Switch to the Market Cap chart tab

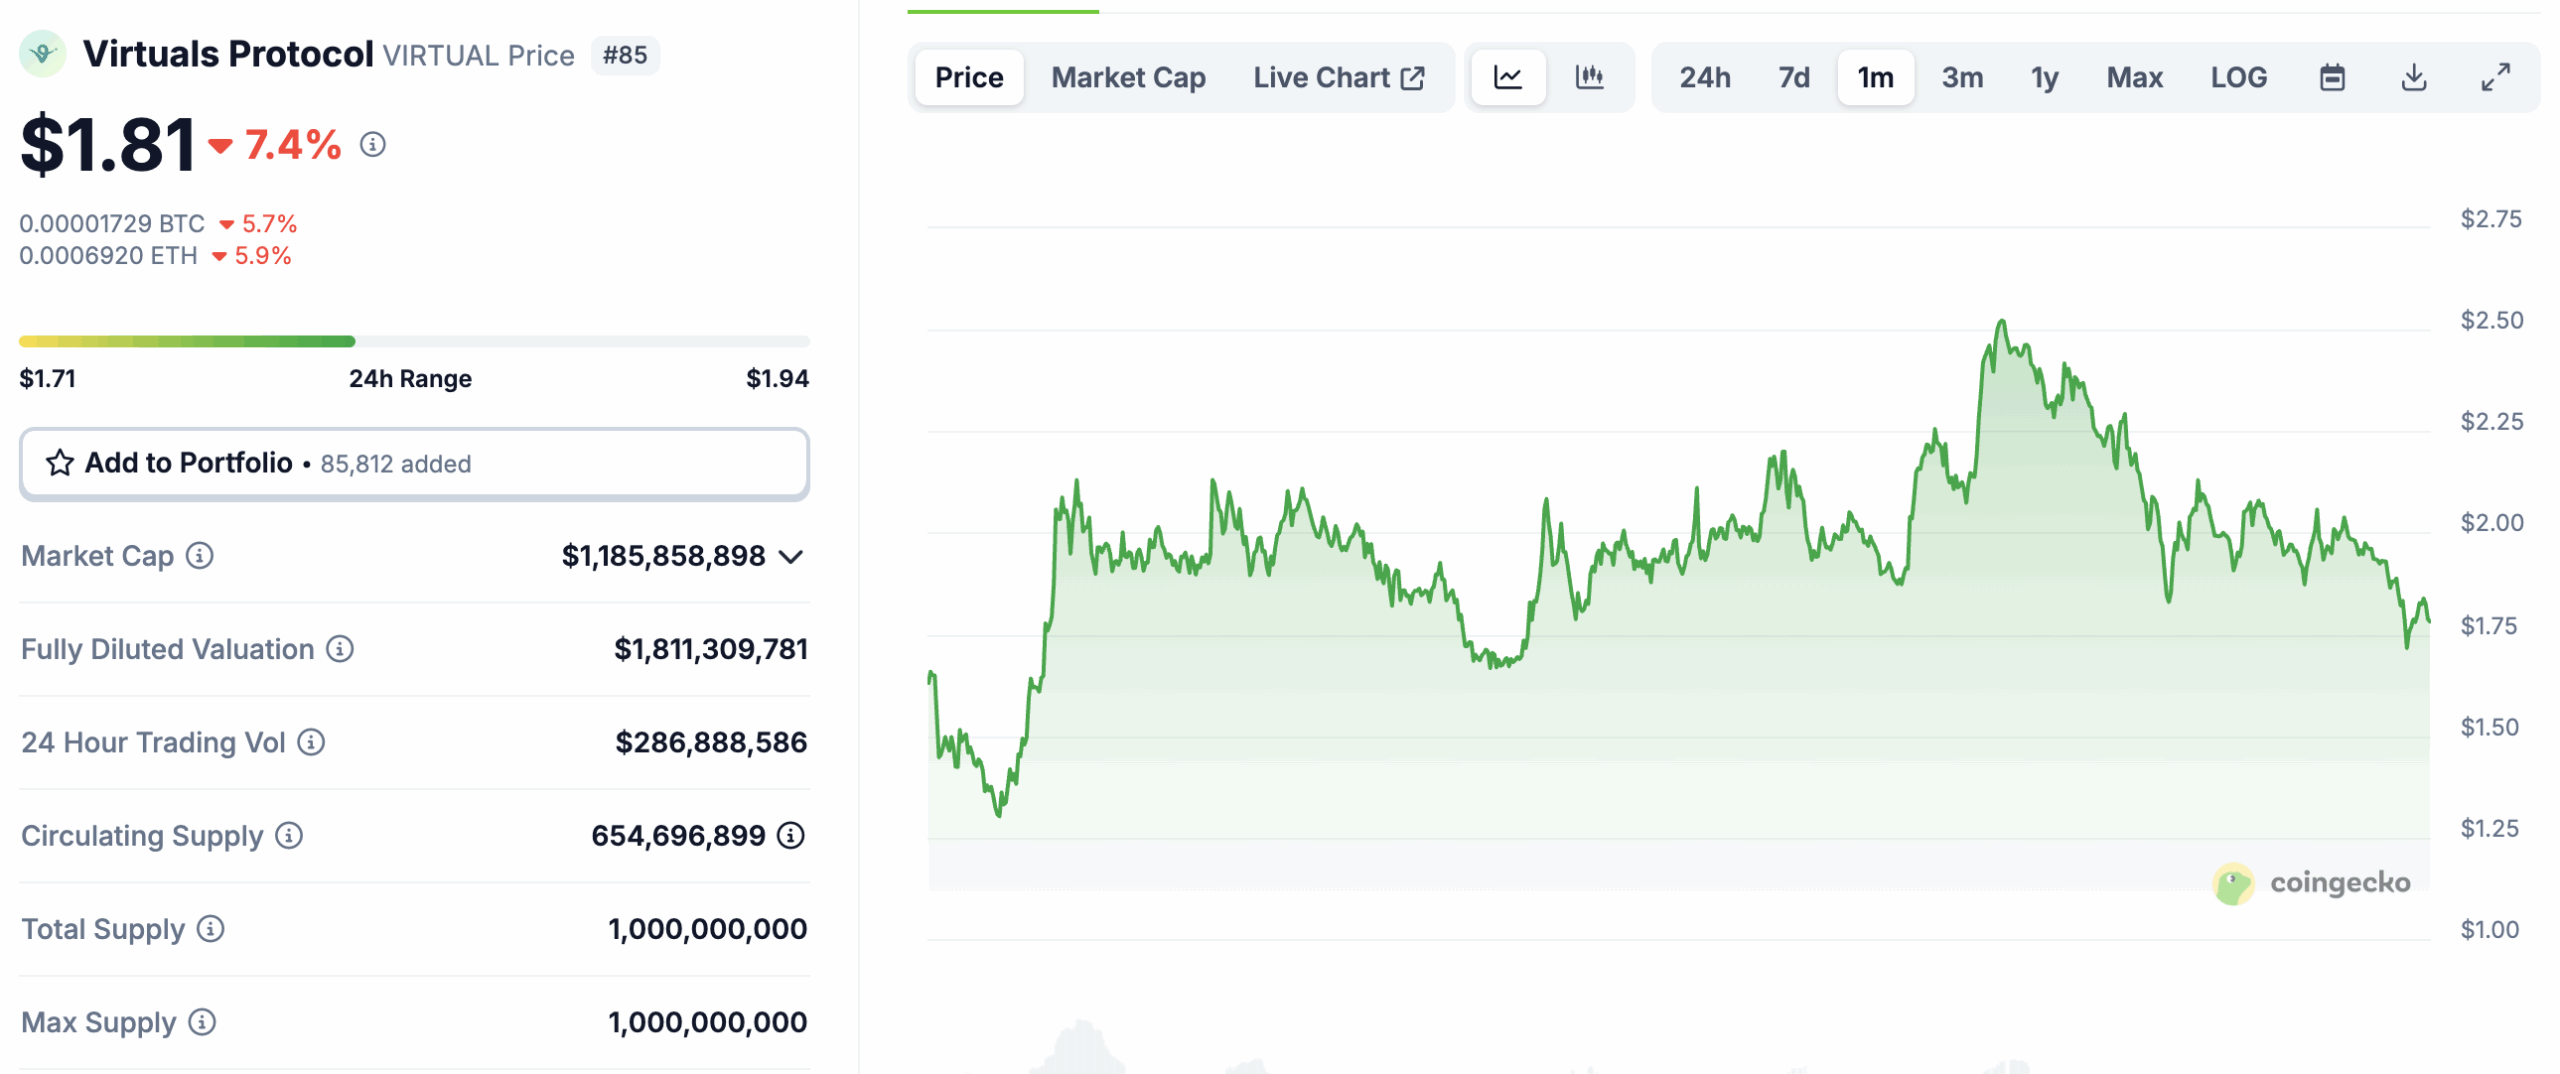[1127, 77]
